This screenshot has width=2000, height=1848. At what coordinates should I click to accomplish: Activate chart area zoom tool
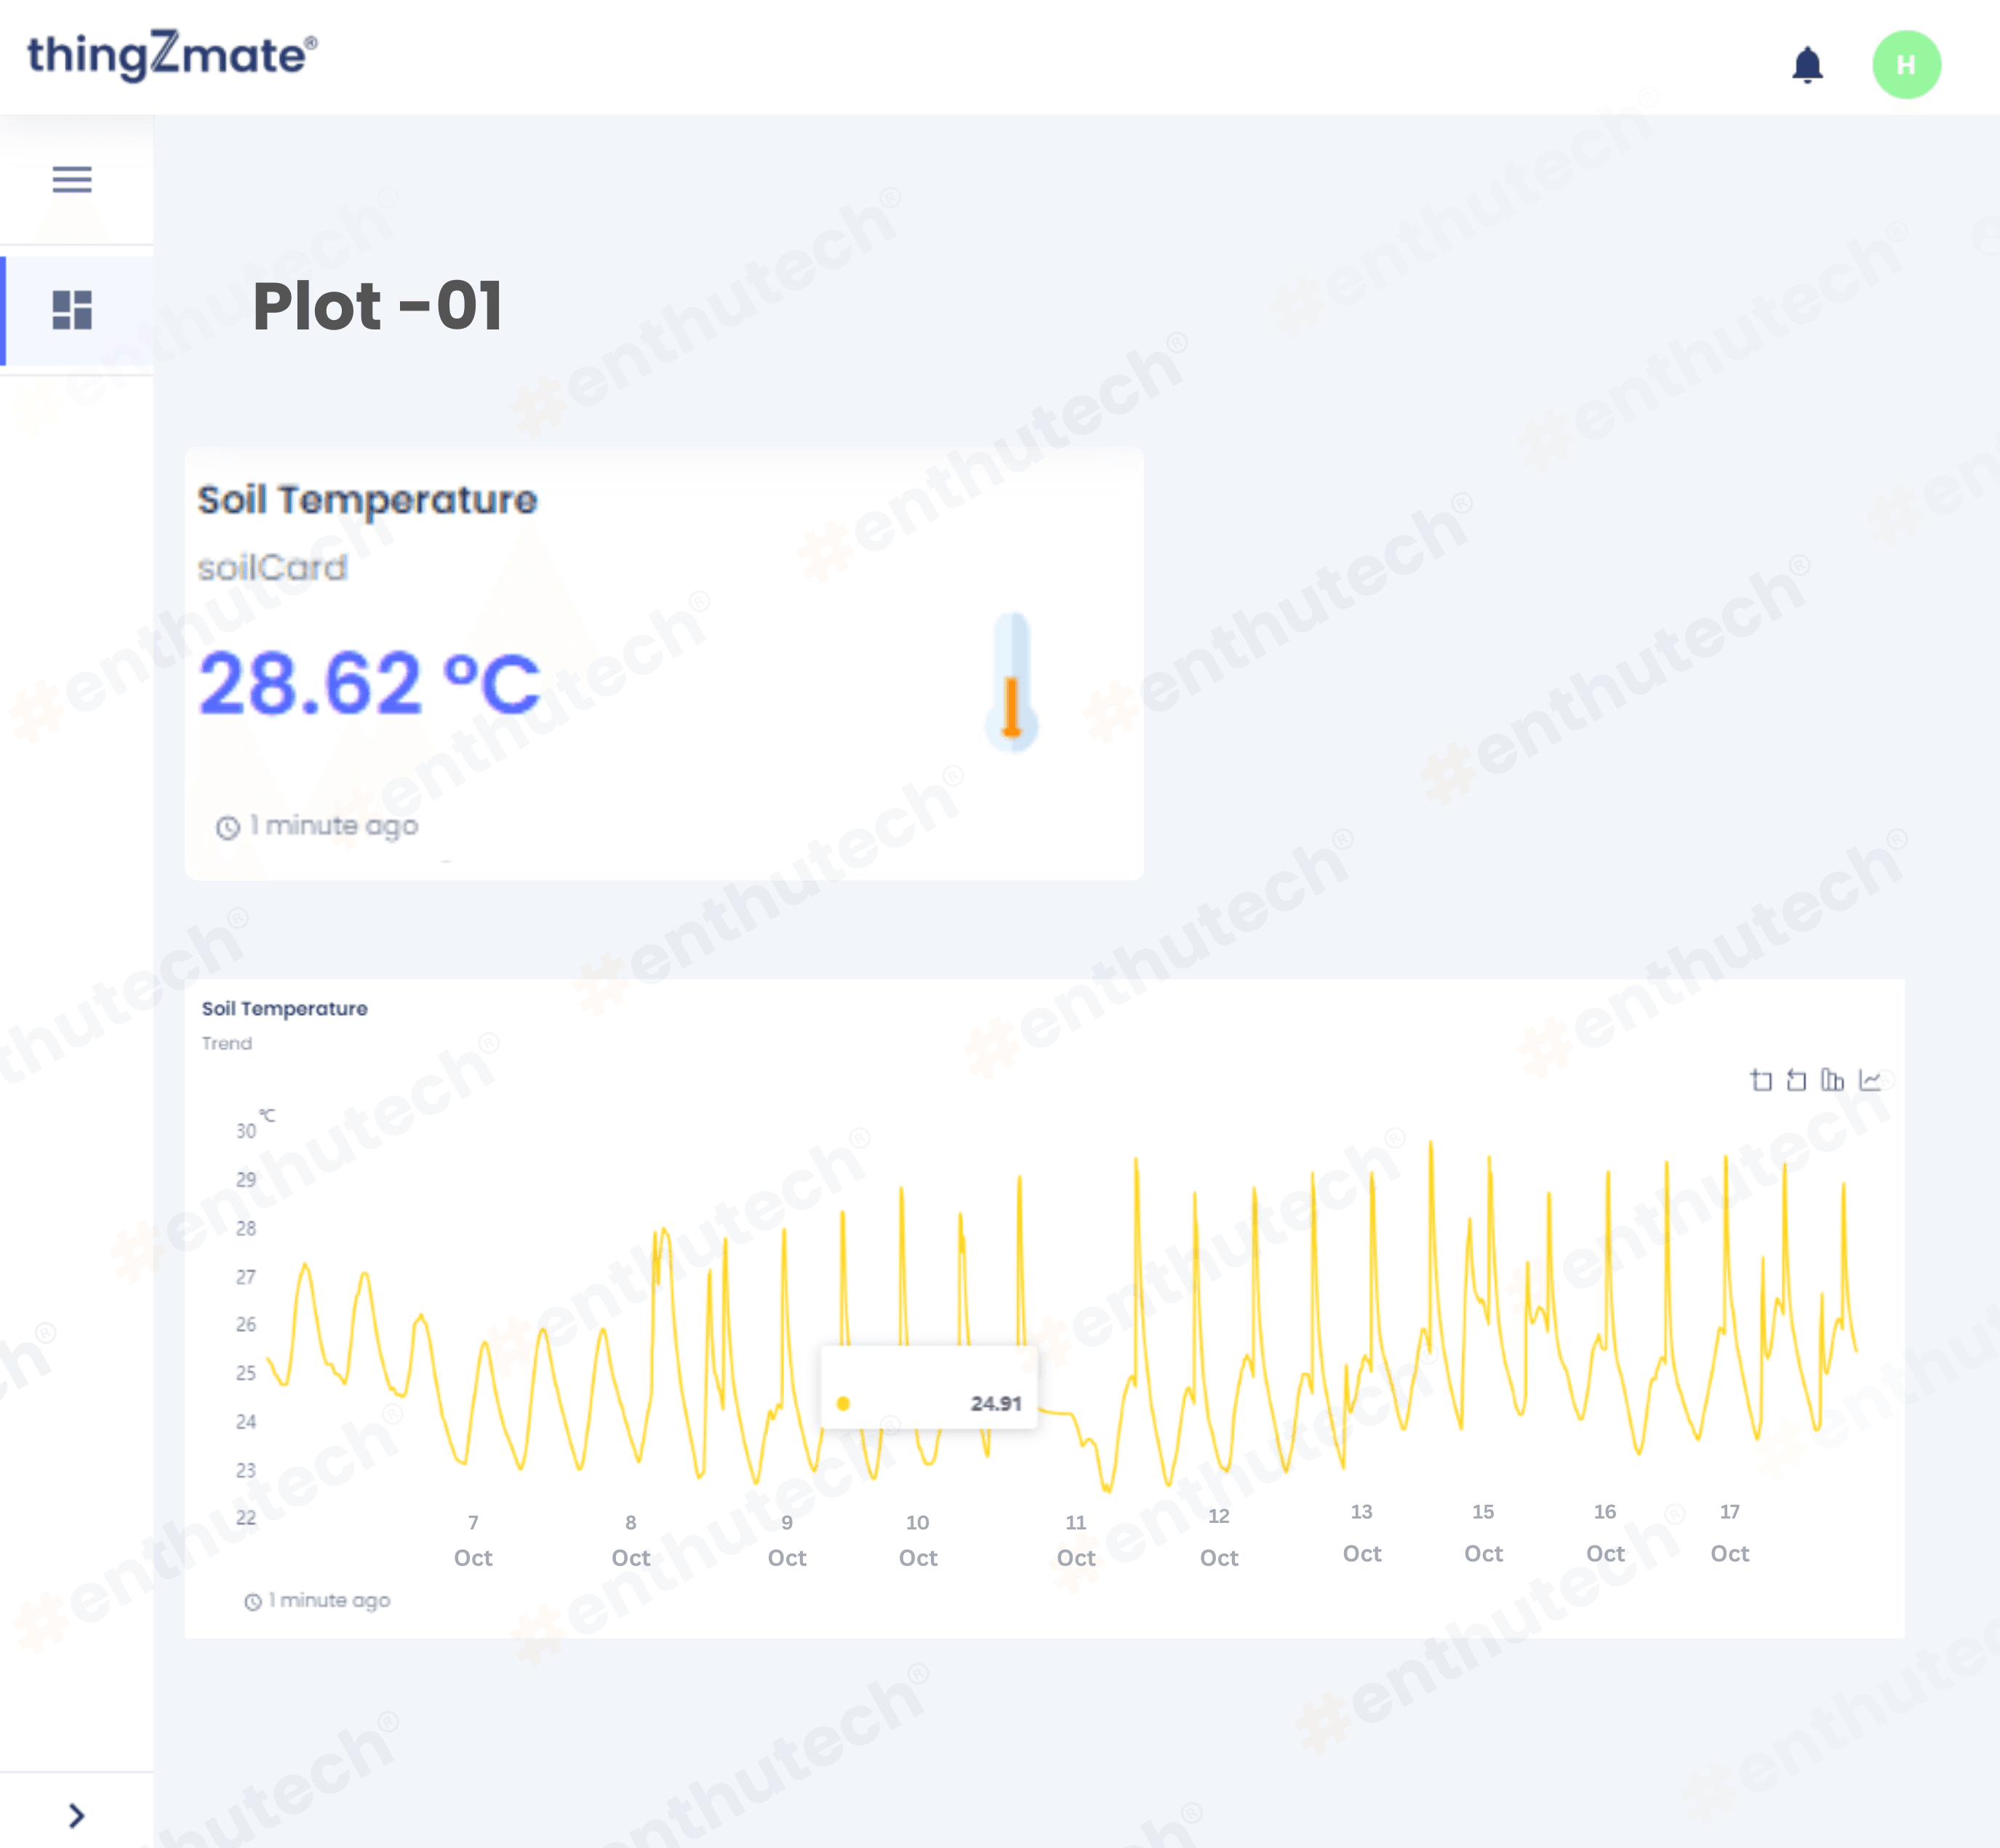(1761, 1080)
